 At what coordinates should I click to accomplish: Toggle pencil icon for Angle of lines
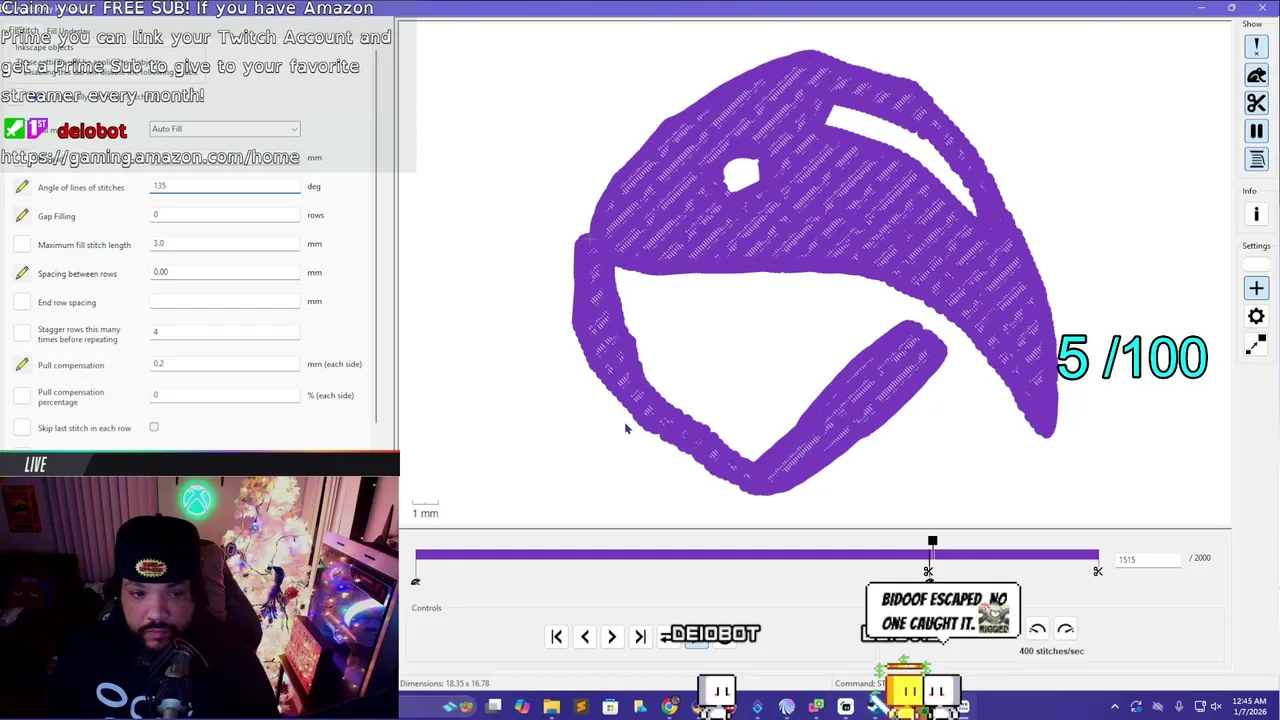(x=22, y=187)
